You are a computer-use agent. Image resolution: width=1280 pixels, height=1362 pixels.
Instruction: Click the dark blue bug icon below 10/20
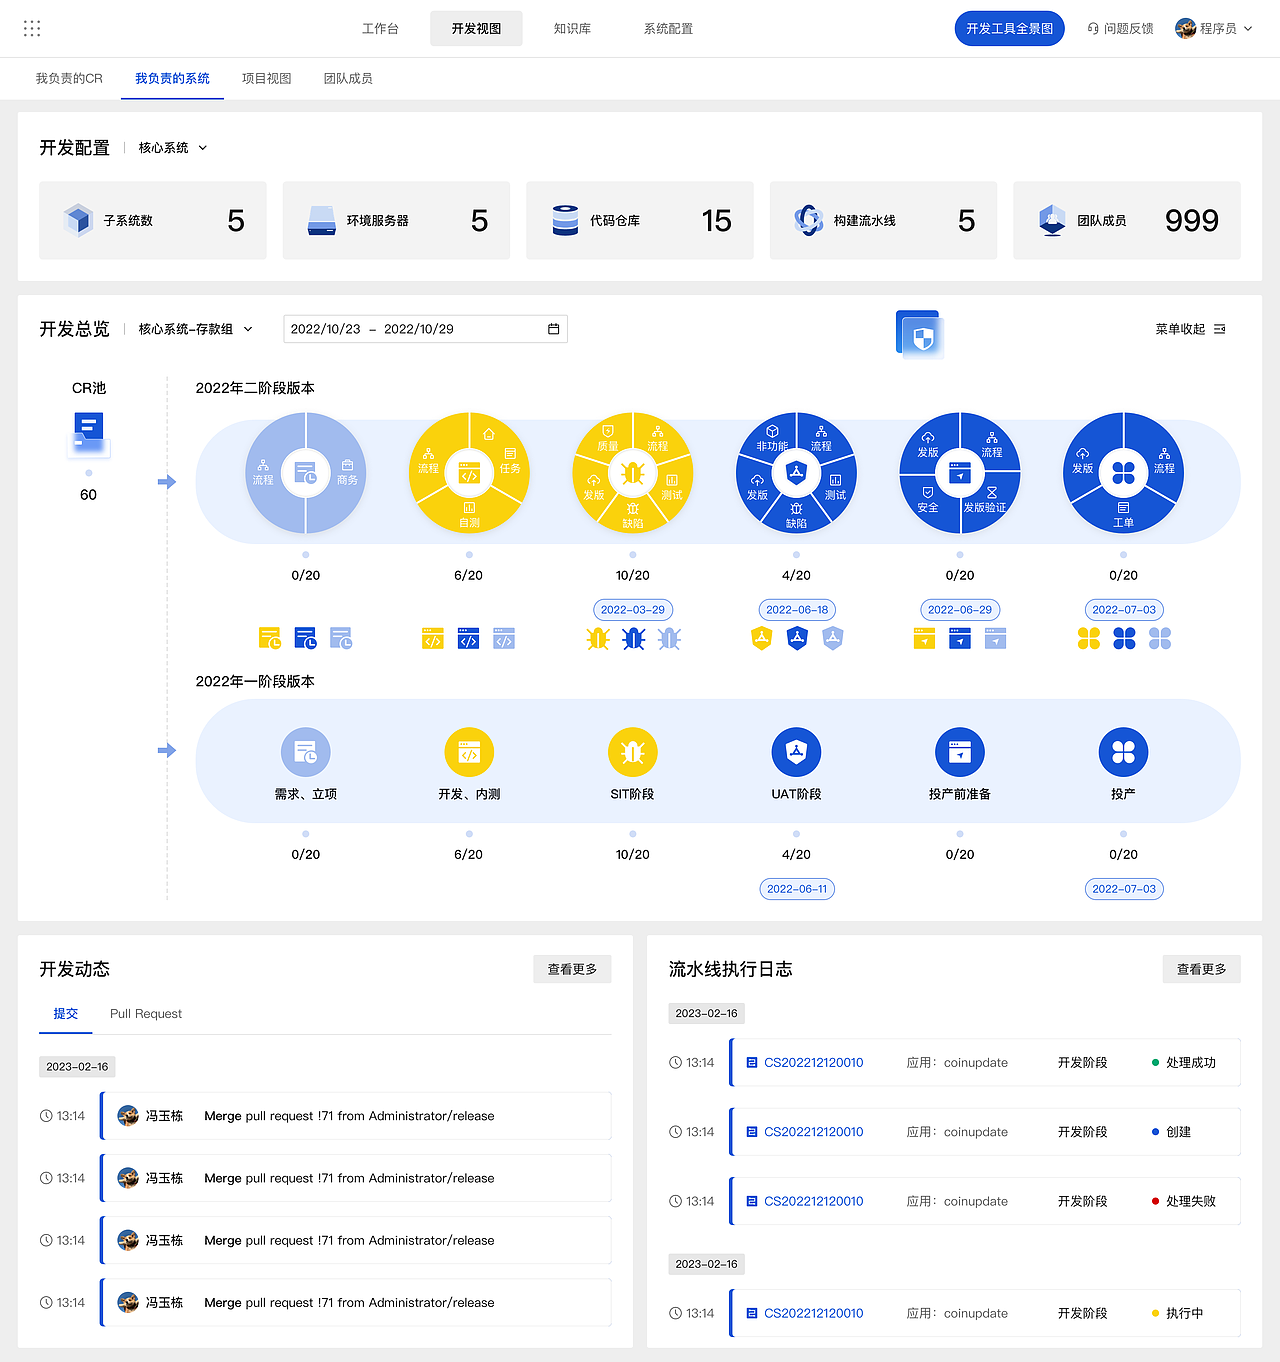[x=633, y=638]
